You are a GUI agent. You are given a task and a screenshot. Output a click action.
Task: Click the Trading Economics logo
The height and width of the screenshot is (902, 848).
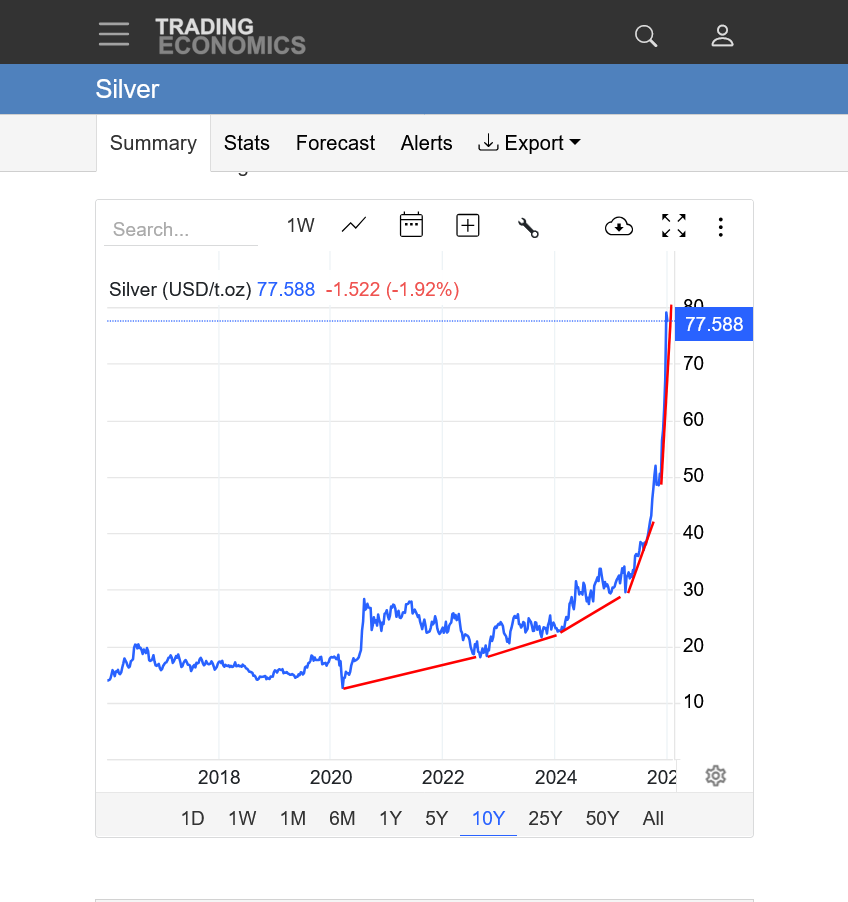(230, 35)
